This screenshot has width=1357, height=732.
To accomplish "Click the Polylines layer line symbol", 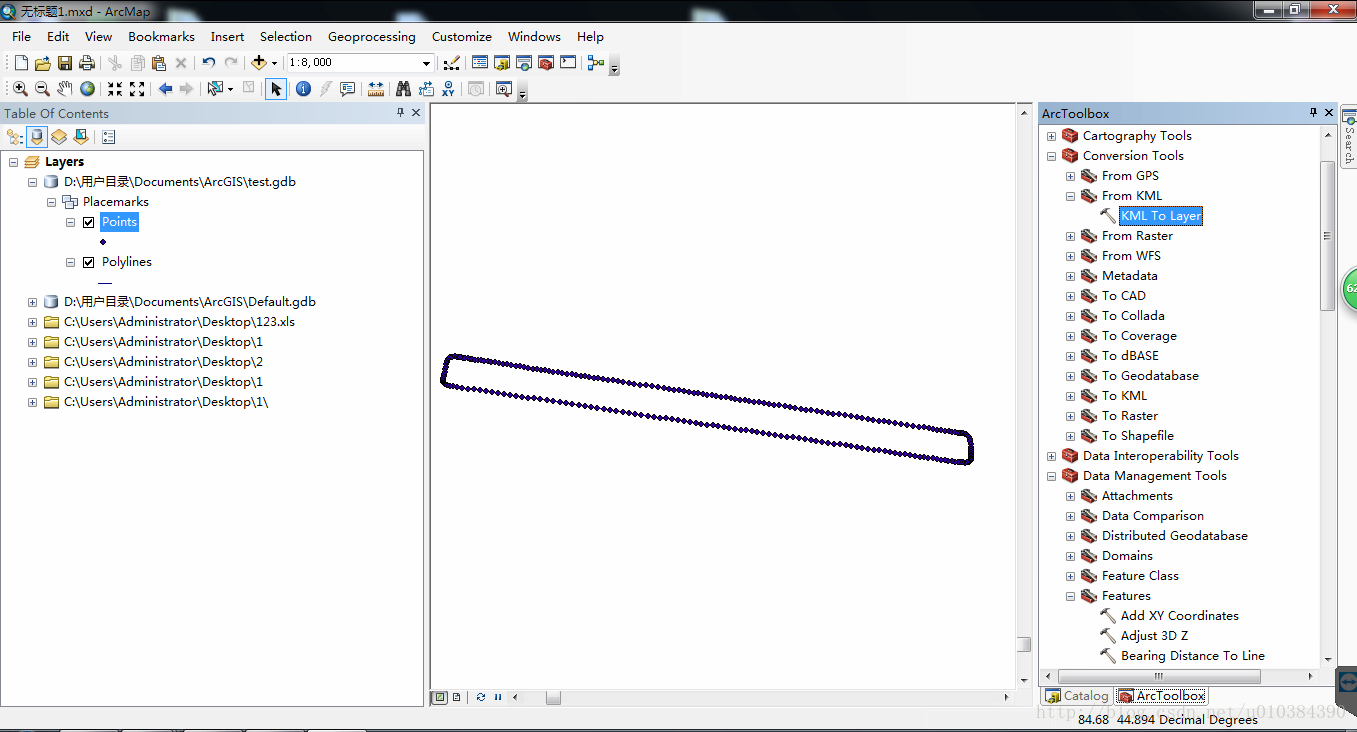I will tap(105, 282).
